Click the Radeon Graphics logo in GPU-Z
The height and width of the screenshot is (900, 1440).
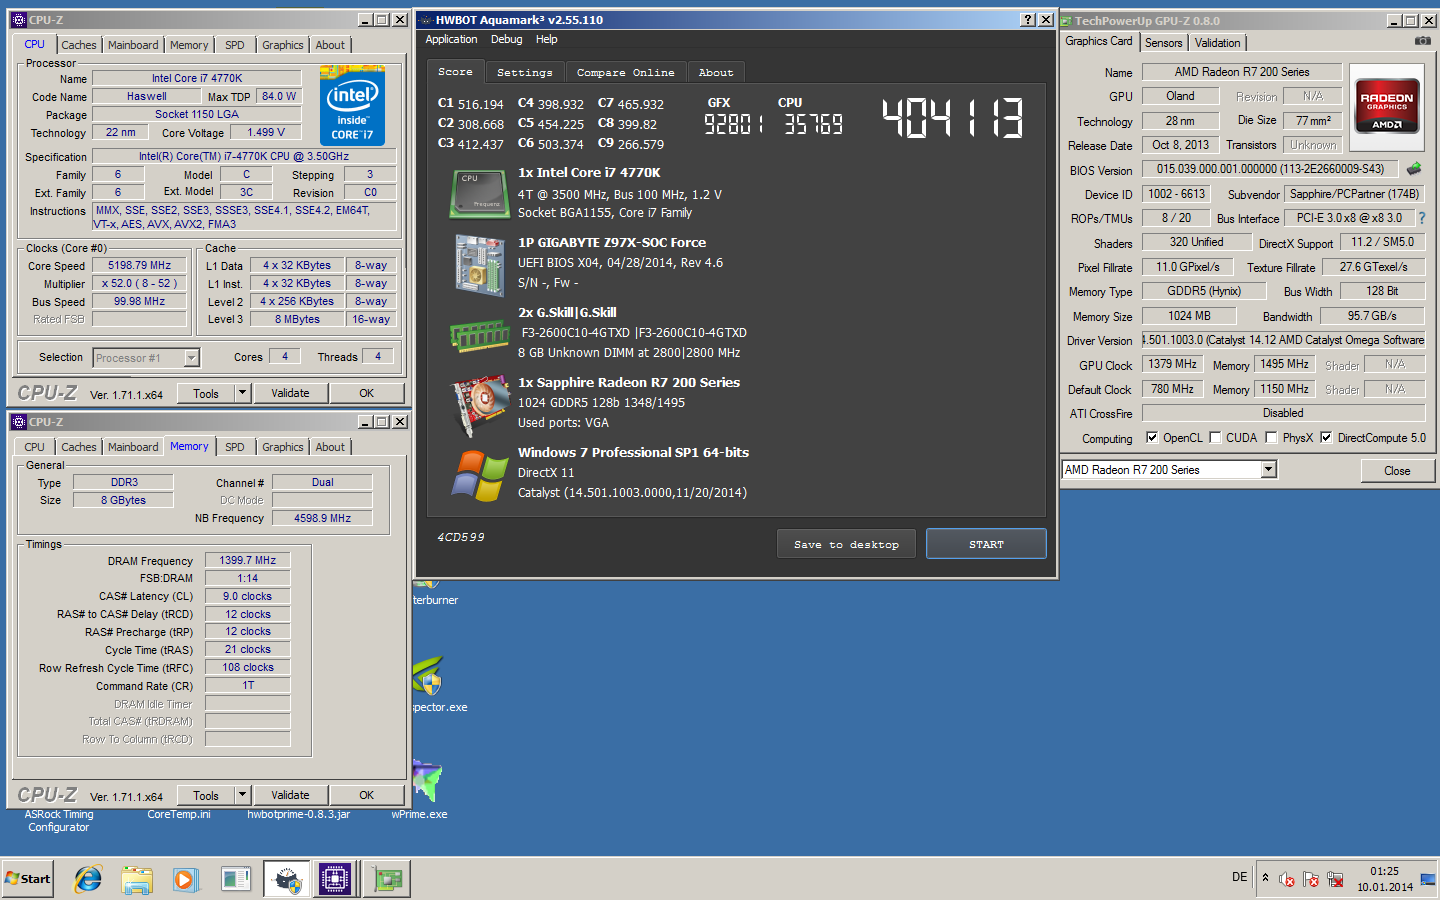1386,106
